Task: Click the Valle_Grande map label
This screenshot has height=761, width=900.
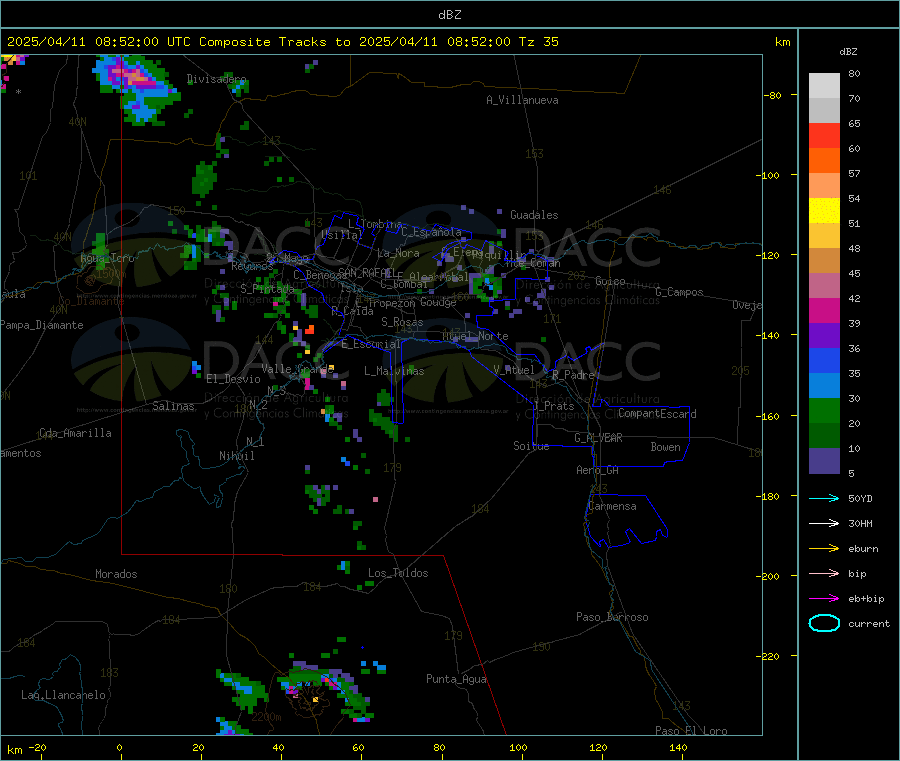Action: (x=297, y=368)
